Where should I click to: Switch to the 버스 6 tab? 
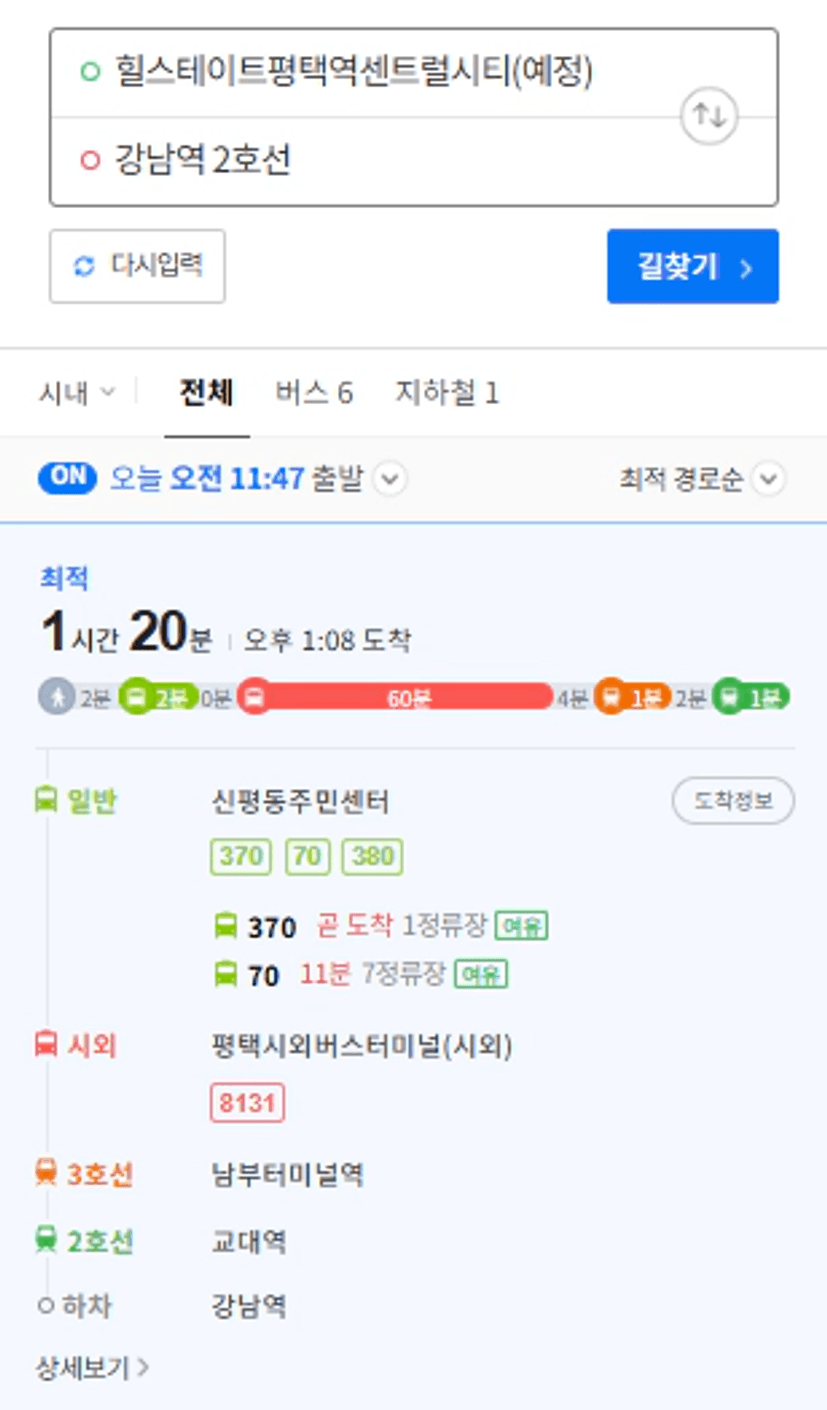tap(314, 393)
